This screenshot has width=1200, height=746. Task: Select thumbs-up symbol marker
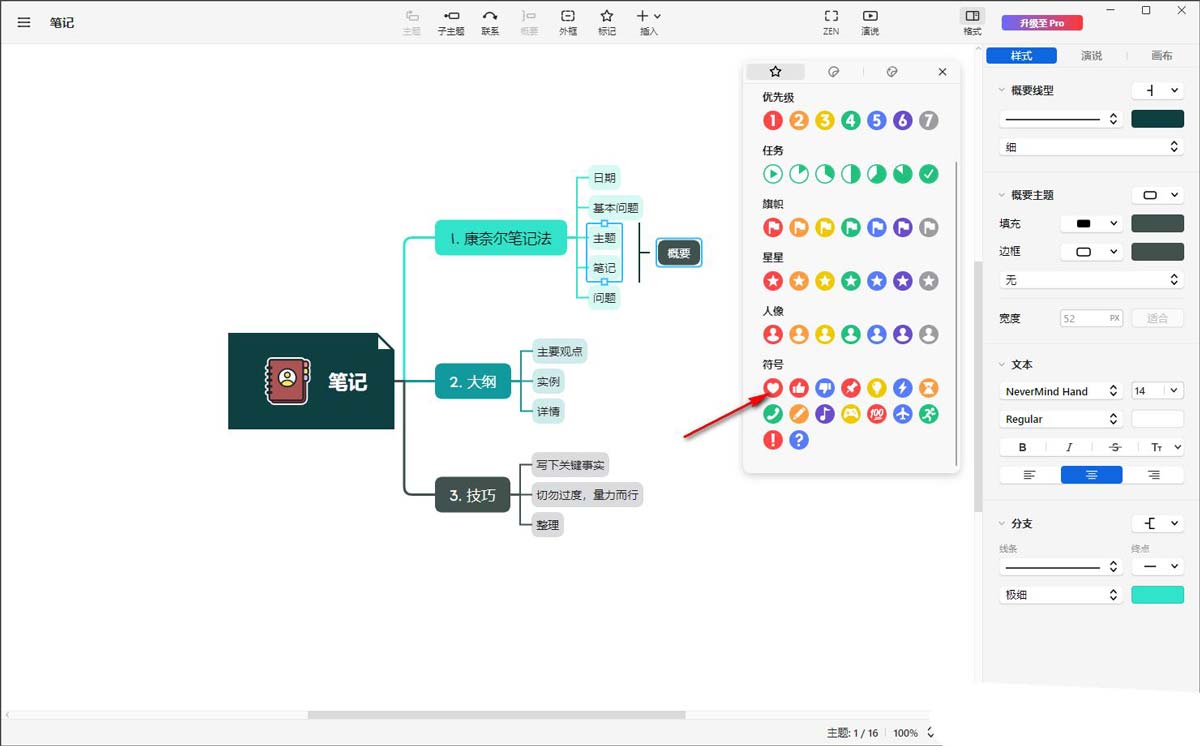point(799,388)
